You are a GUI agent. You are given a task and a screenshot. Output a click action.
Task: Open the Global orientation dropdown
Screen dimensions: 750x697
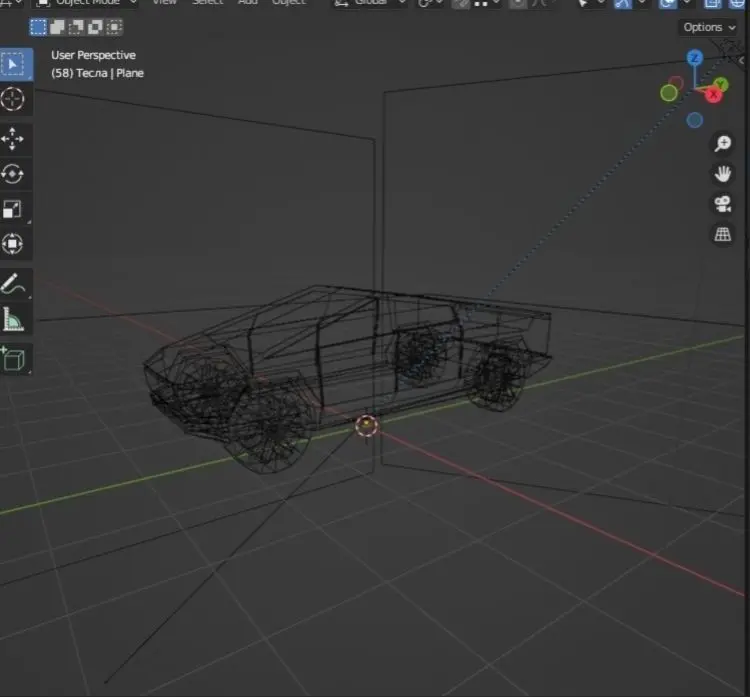point(370,3)
